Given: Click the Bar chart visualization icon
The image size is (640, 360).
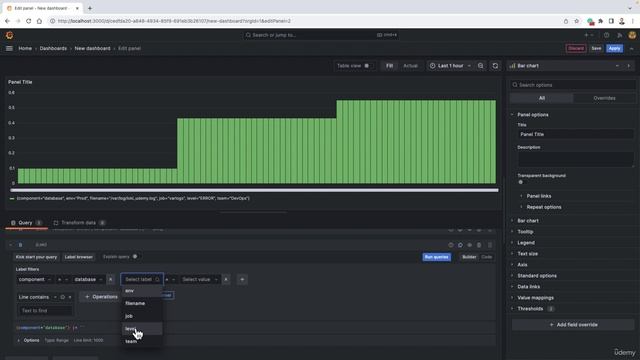Looking at the screenshot, I should coord(512,66).
